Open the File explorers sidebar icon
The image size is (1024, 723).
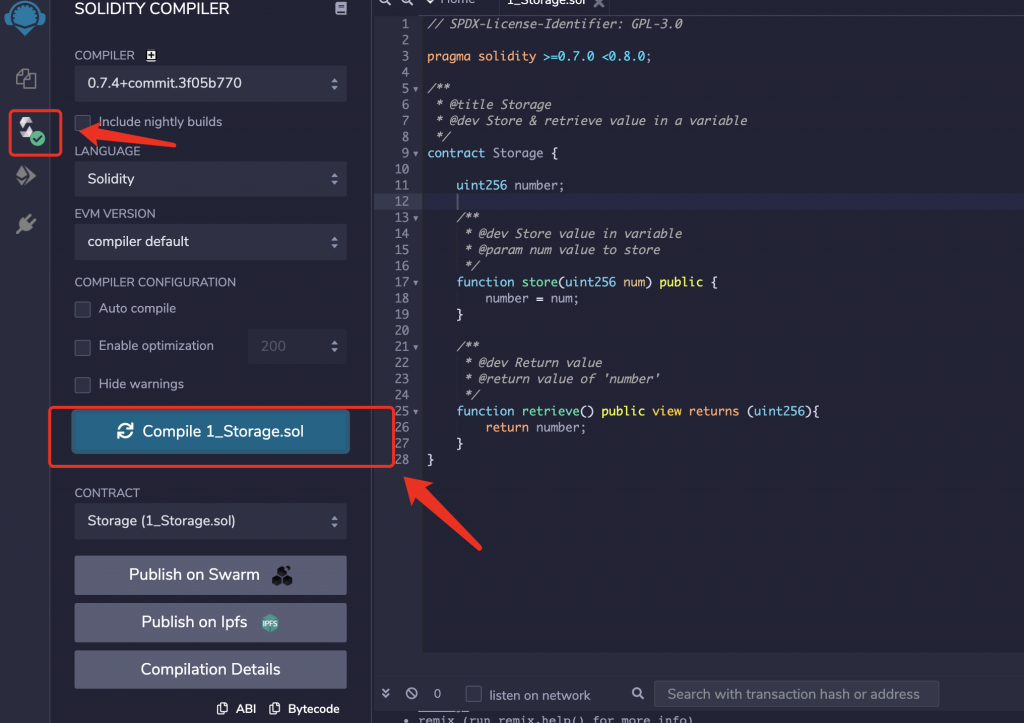26,78
